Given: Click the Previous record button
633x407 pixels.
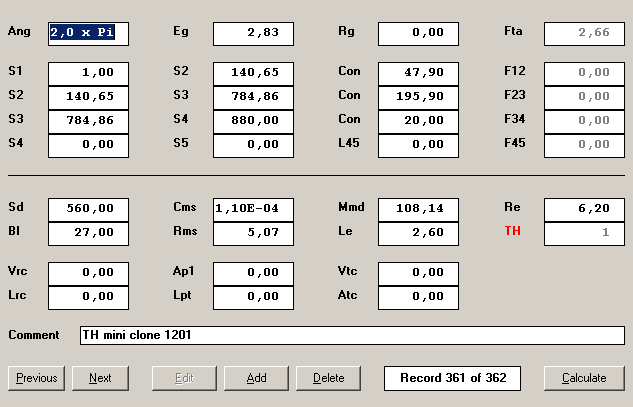Looking at the screenshot, I should click(x=37, y=378).
